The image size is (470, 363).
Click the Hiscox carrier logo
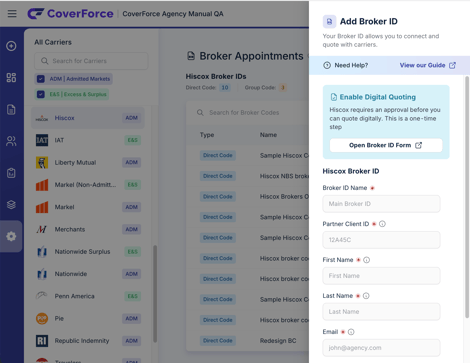coord(42,118)
